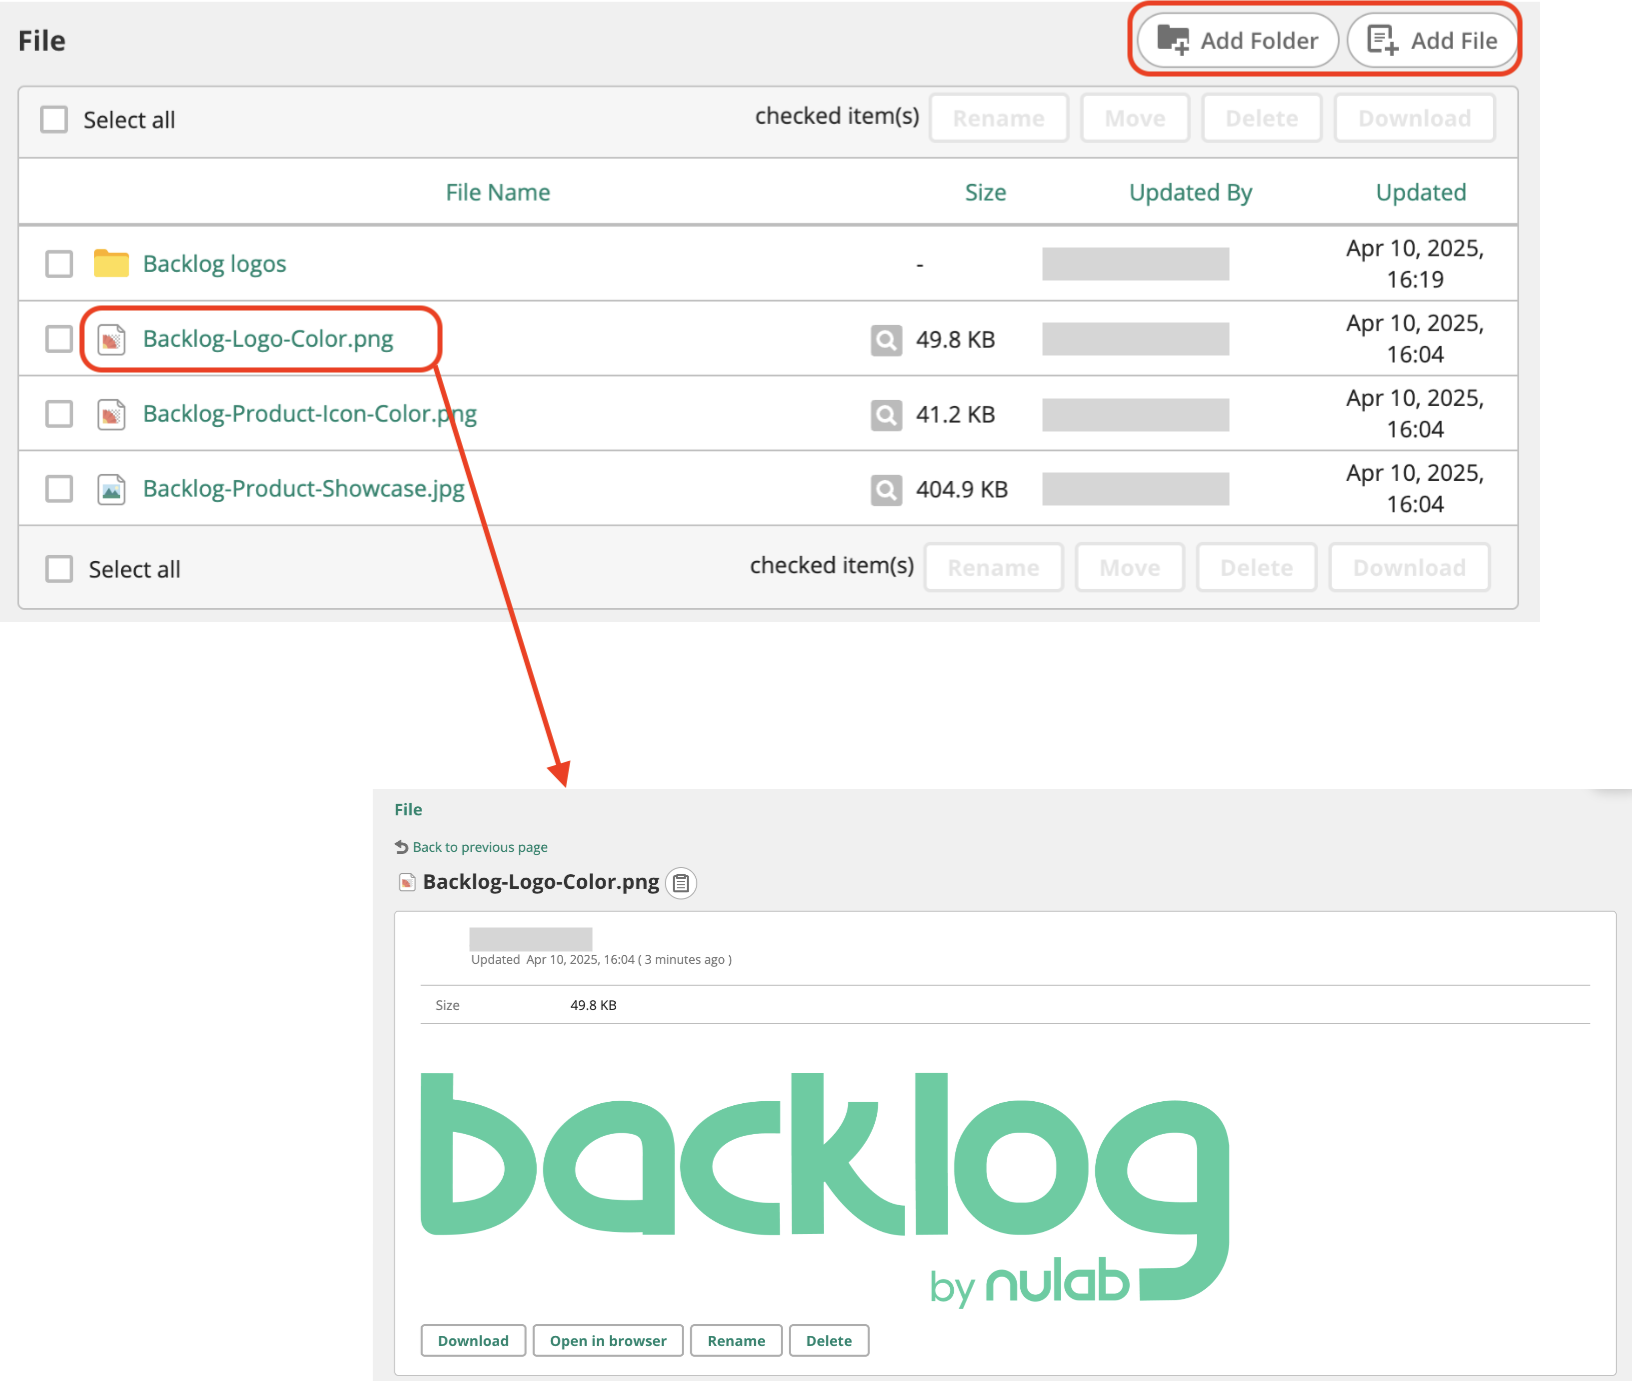Click the file icon before the detail page title
This screenshot has width=1632, height=1382.
(x=407, y=882)
